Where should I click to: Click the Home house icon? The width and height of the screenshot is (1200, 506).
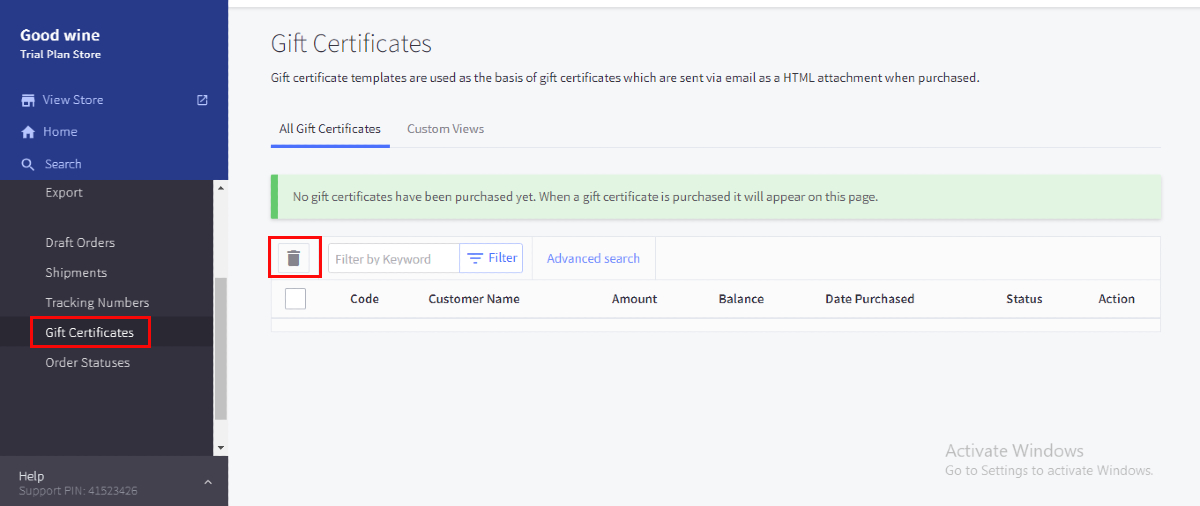(x=28, y=132)
